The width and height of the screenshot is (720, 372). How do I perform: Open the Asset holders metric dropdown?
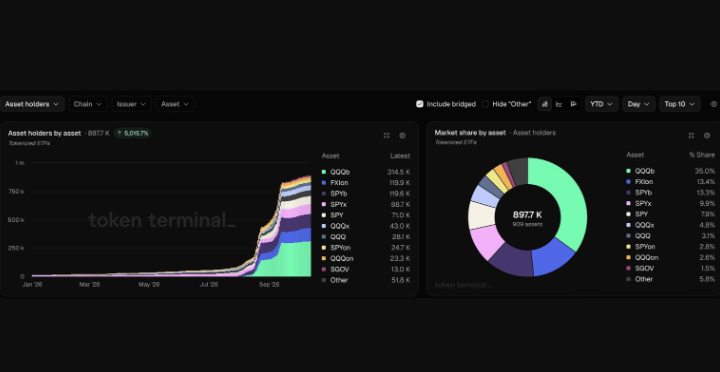[32, 104]
